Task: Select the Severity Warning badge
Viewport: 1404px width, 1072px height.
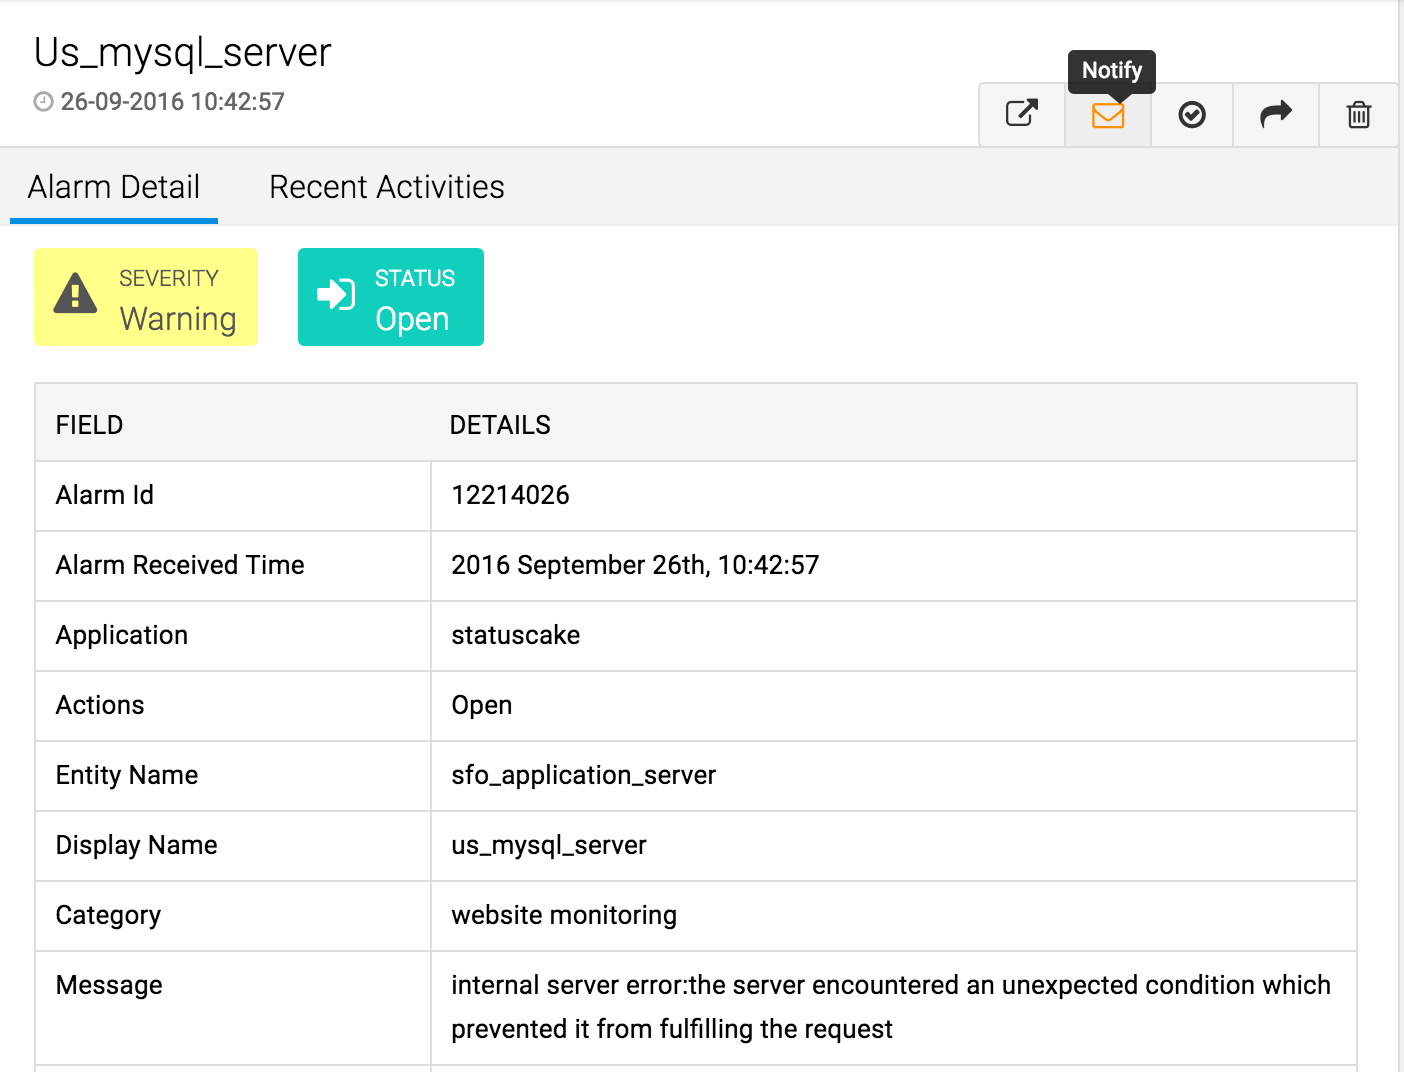Action: click(x=146, y=297)
